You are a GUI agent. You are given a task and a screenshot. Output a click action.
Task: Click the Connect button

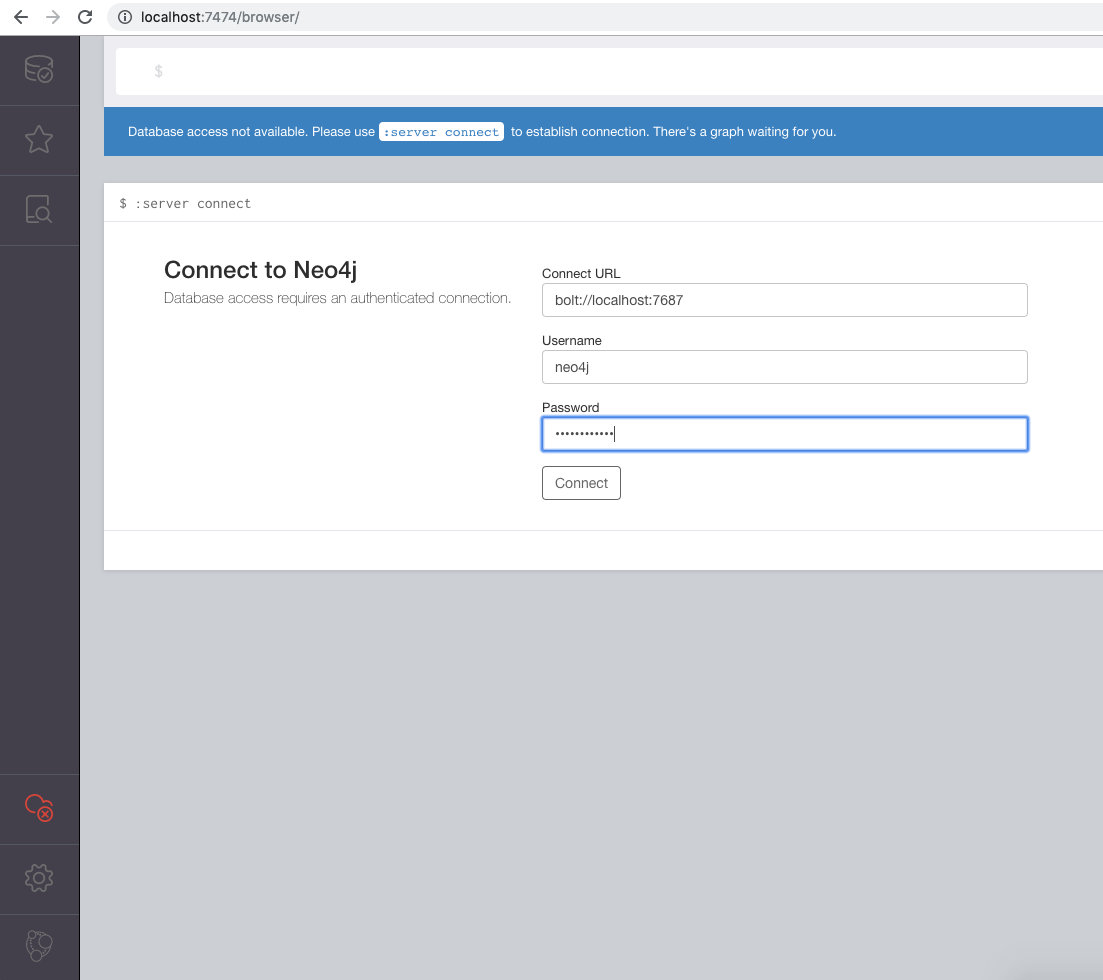pyautogui.click(x=581, y=483)
